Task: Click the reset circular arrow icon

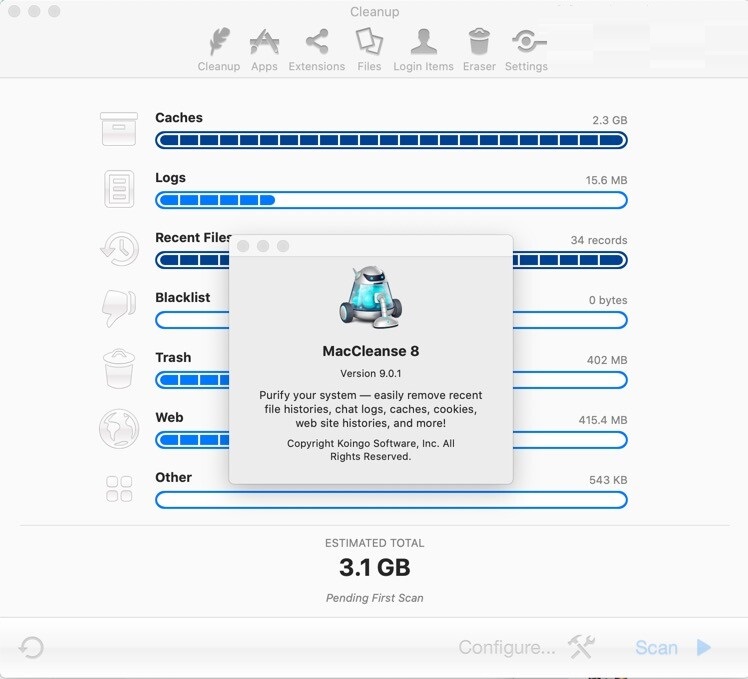Action: 31,648
